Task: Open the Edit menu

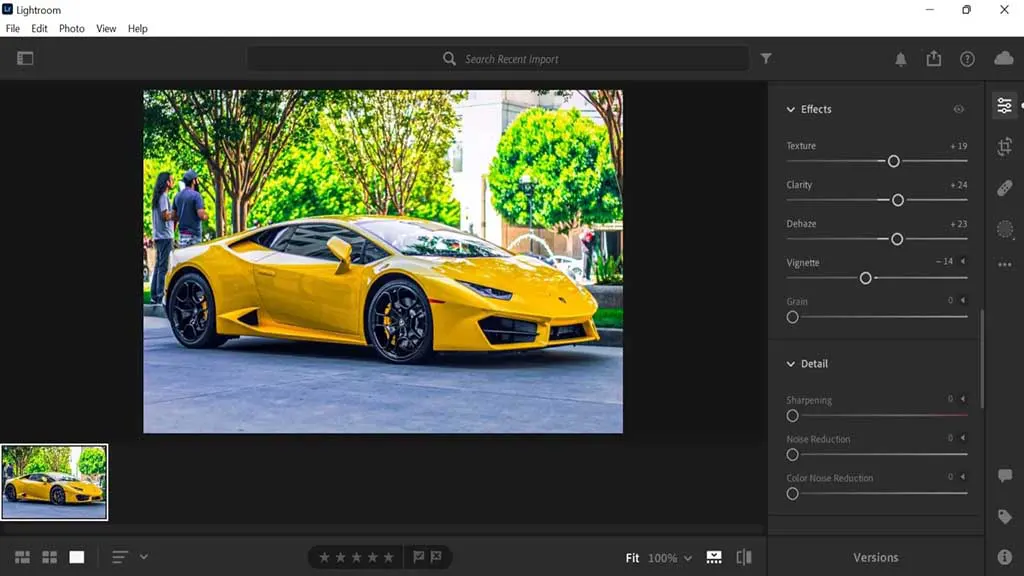Action: coord(39,29)
